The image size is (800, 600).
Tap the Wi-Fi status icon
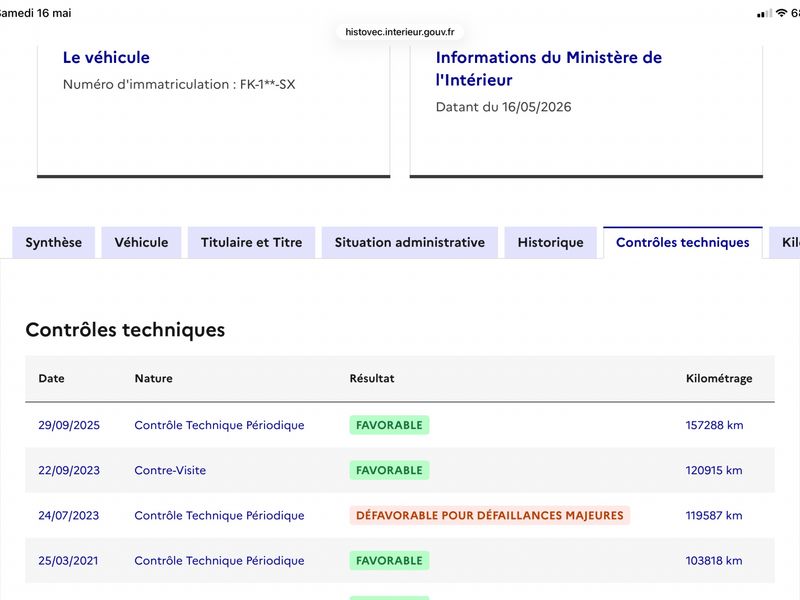point(781,13)
